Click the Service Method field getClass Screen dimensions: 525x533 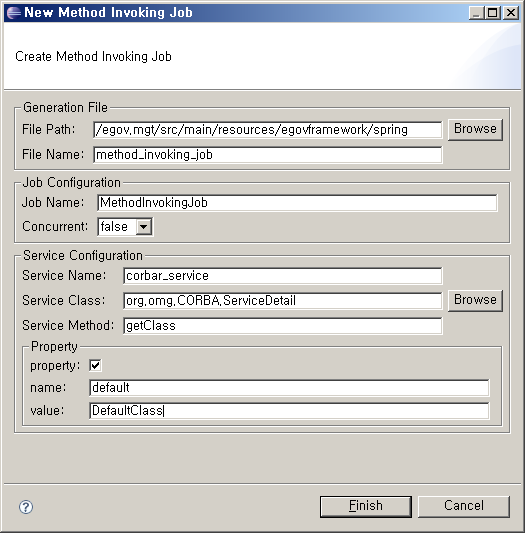click(x=283, y=326)
